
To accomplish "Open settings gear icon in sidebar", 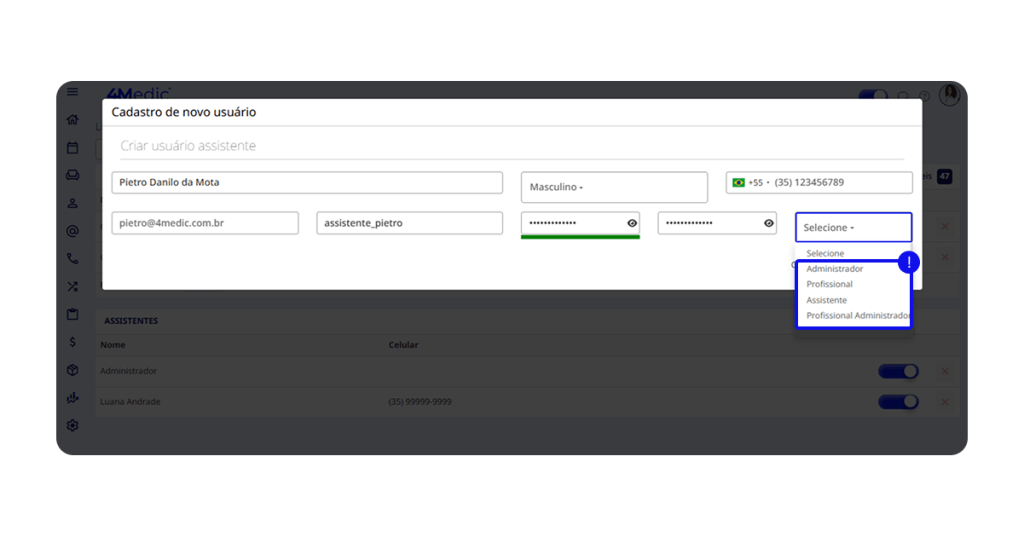I will (x=72, y=425).
